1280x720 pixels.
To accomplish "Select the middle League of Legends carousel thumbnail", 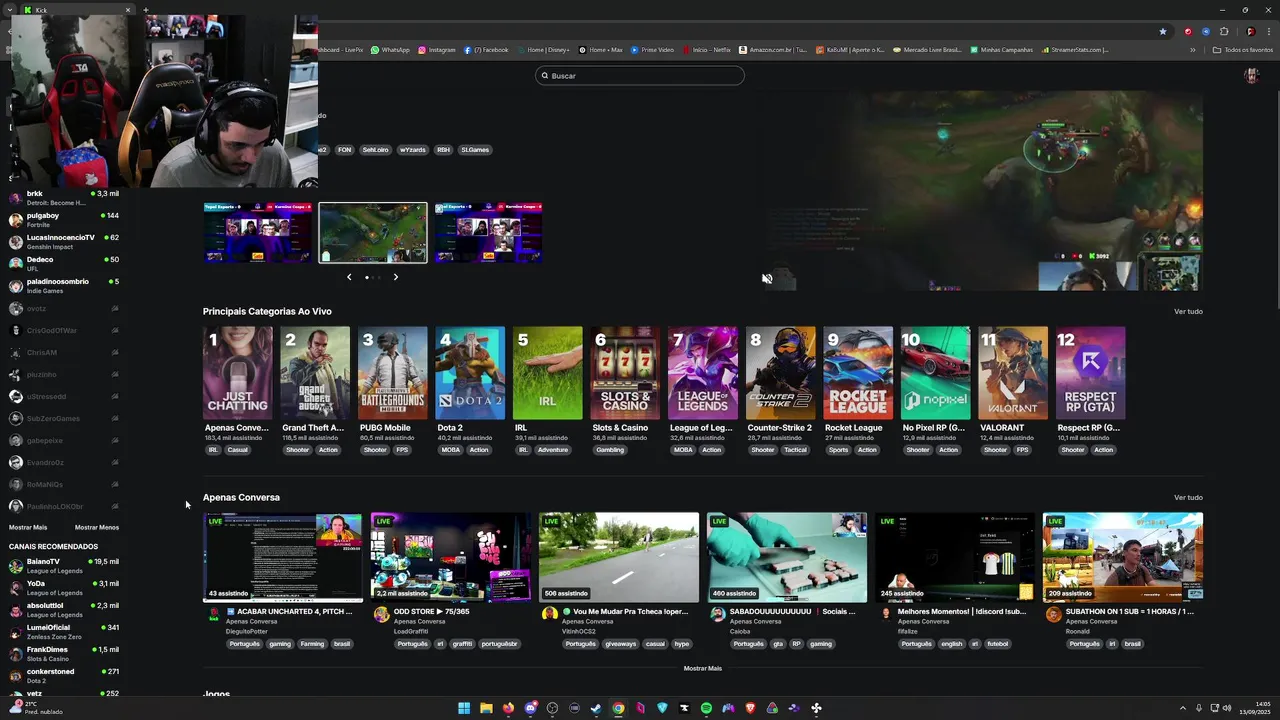I will [x=373, y=233].
